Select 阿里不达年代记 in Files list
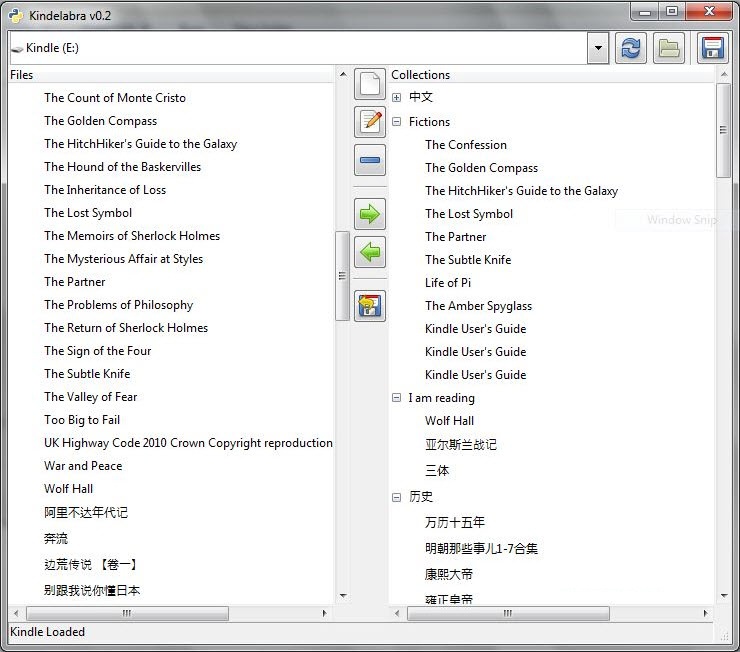The width and height of the screenshot is (740, 652). (86, 512)
